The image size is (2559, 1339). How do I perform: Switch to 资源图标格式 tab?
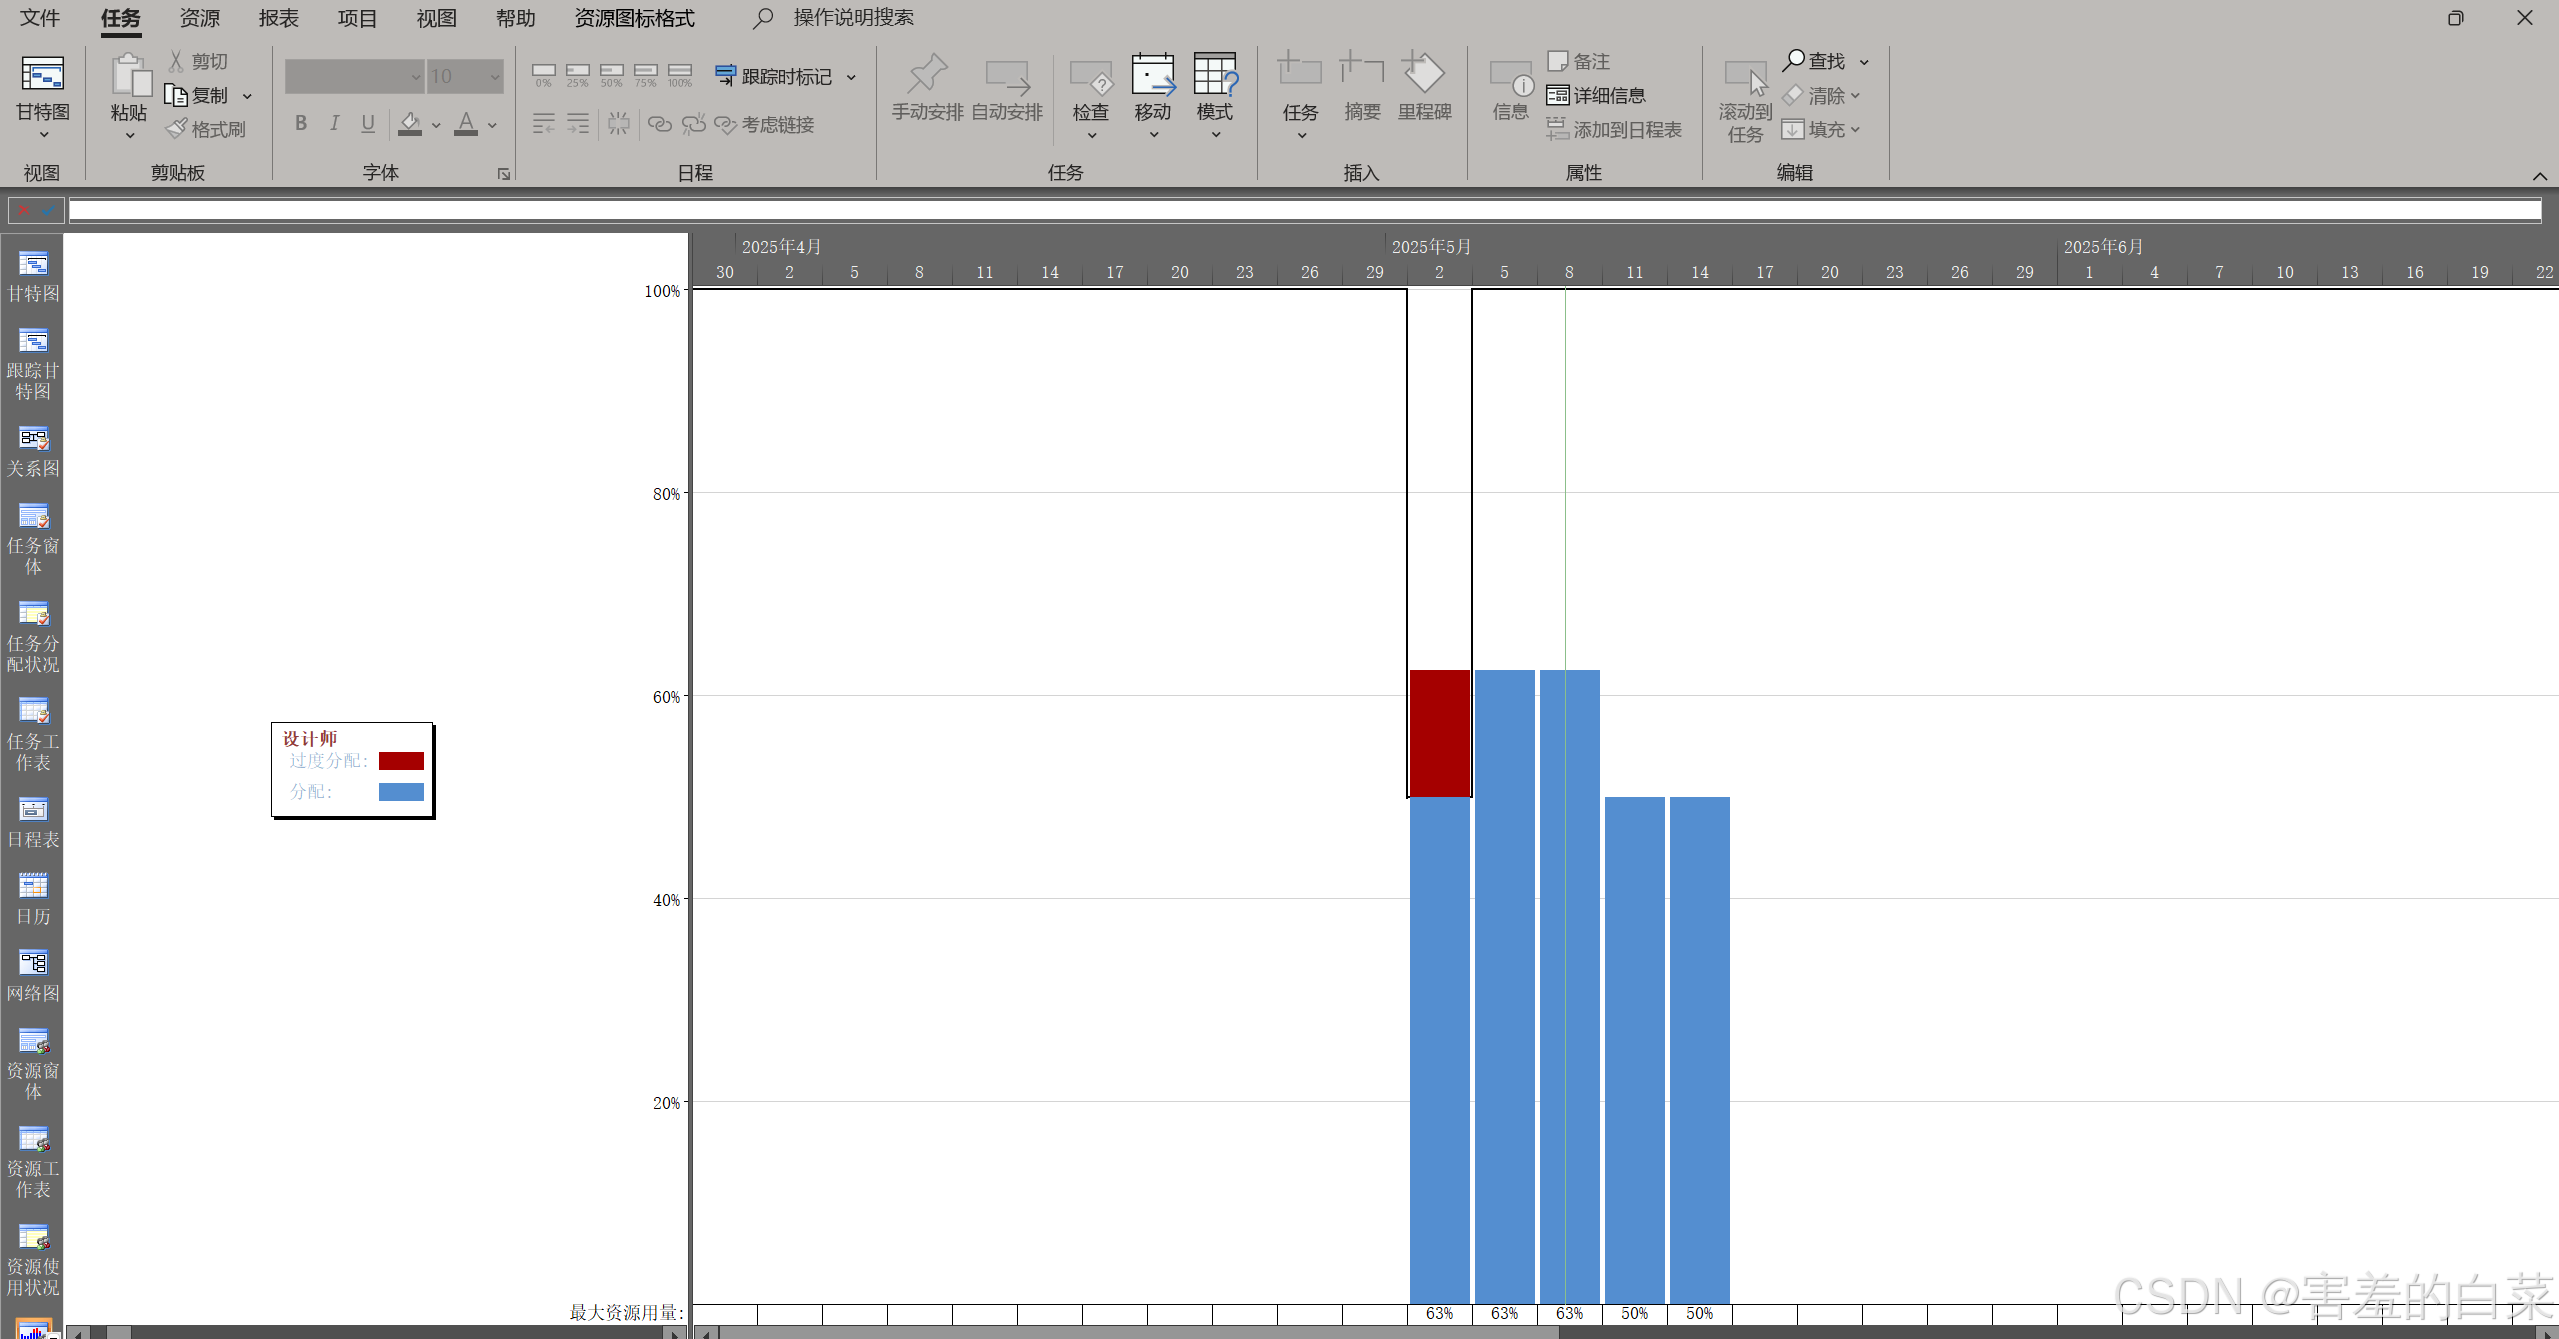[634, 18]
